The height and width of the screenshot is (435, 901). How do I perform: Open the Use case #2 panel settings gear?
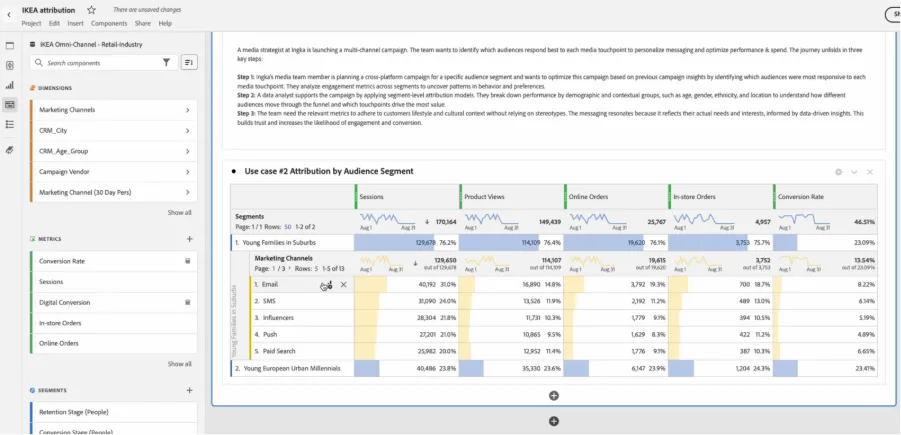[838, 172]
